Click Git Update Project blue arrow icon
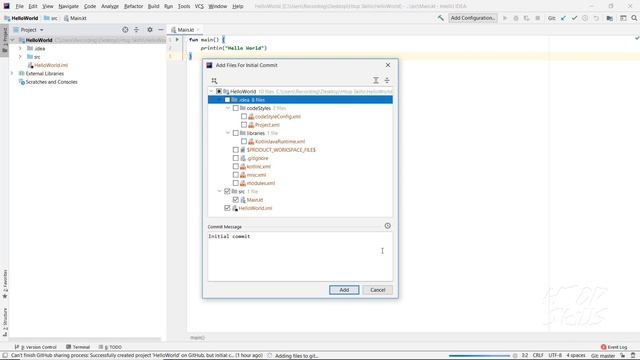This screenshot has height=360, width=640. pos(563,18)
